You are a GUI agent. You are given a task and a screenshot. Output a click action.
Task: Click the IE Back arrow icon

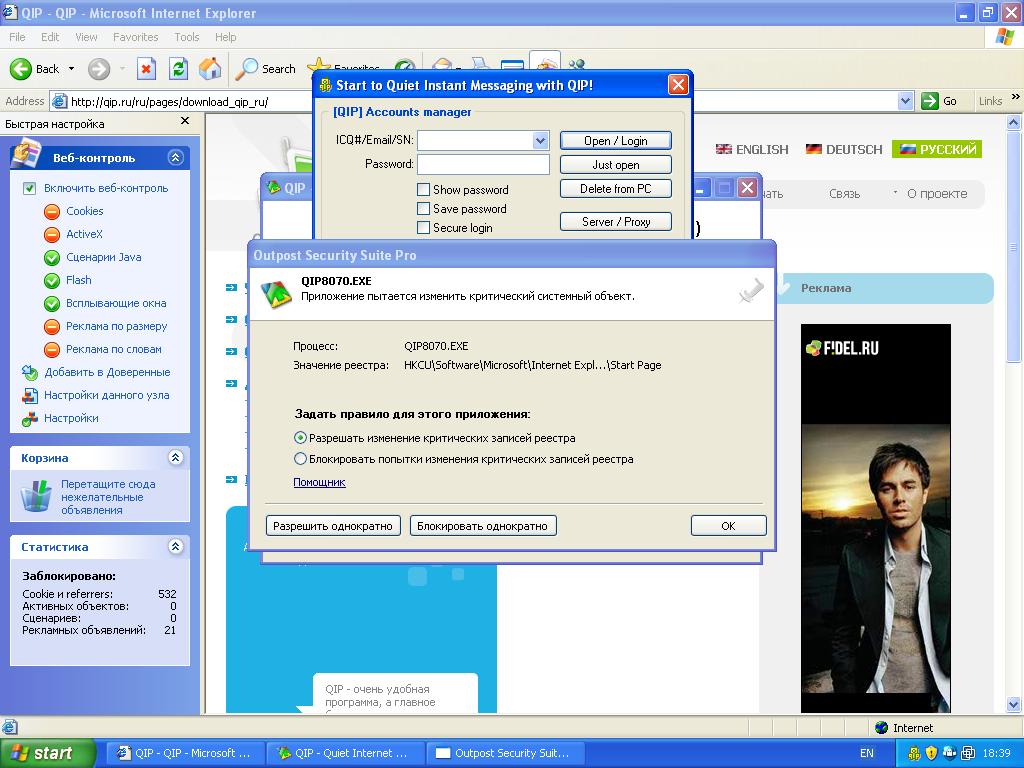tap(20, 69)
